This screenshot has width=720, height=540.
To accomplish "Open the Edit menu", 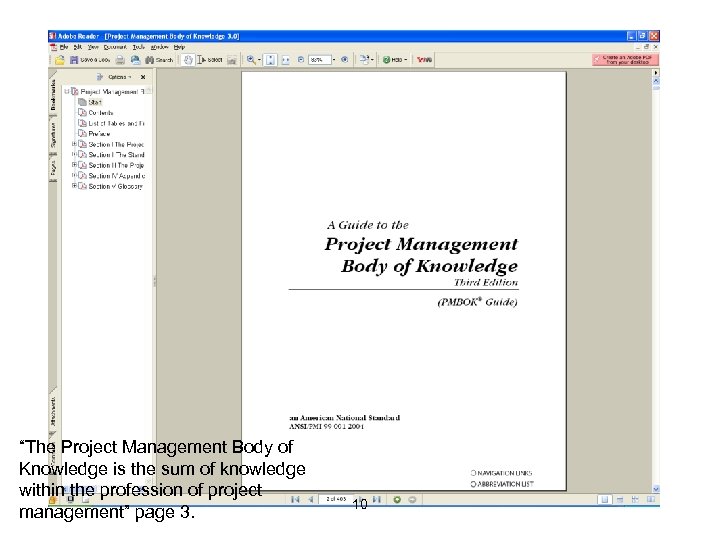I will click(x=78, y=47).
